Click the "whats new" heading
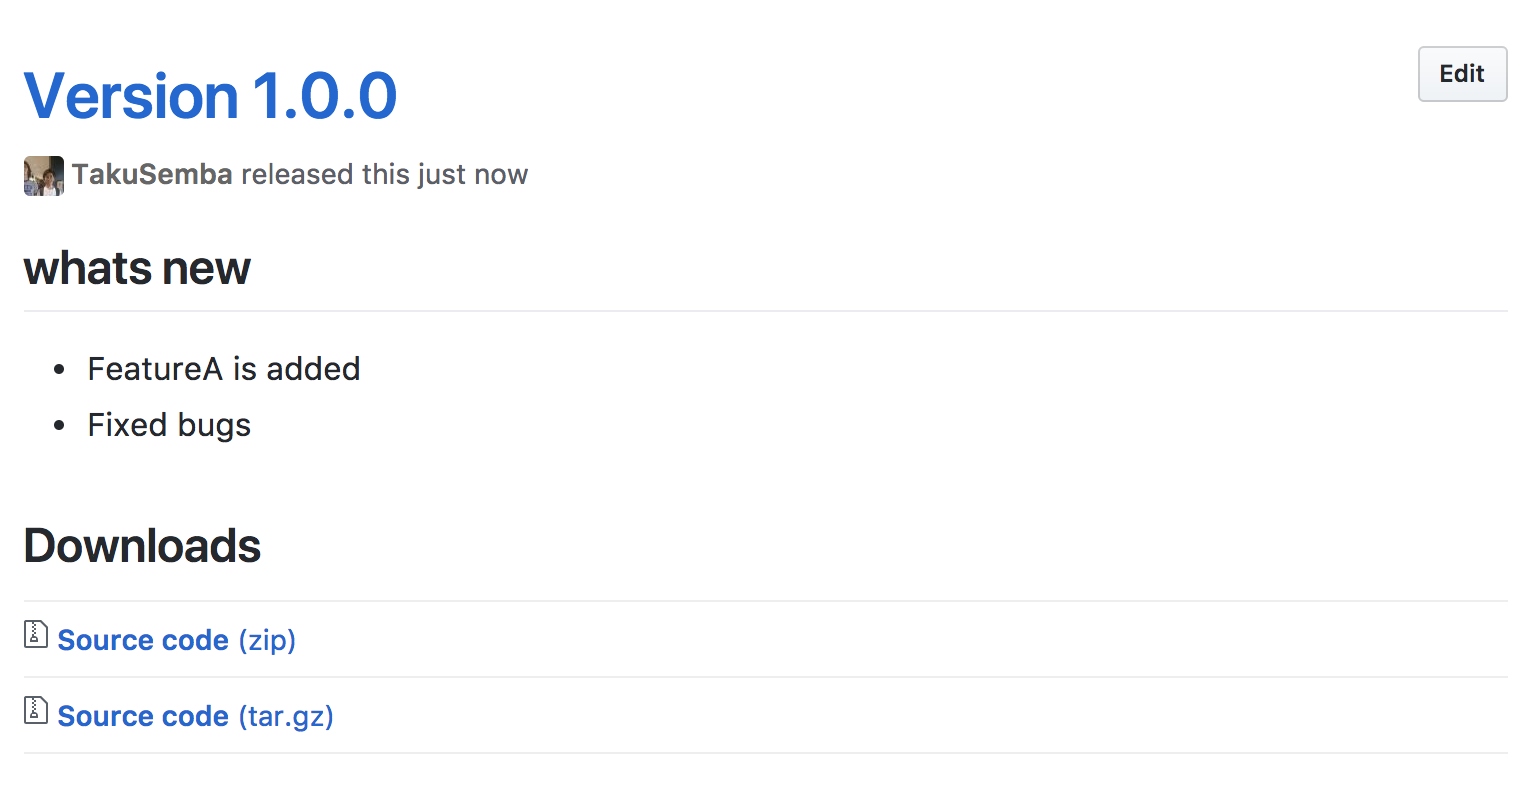Image resolution: width=1538 pixels, height=794 pixels. tap(137, 268)
